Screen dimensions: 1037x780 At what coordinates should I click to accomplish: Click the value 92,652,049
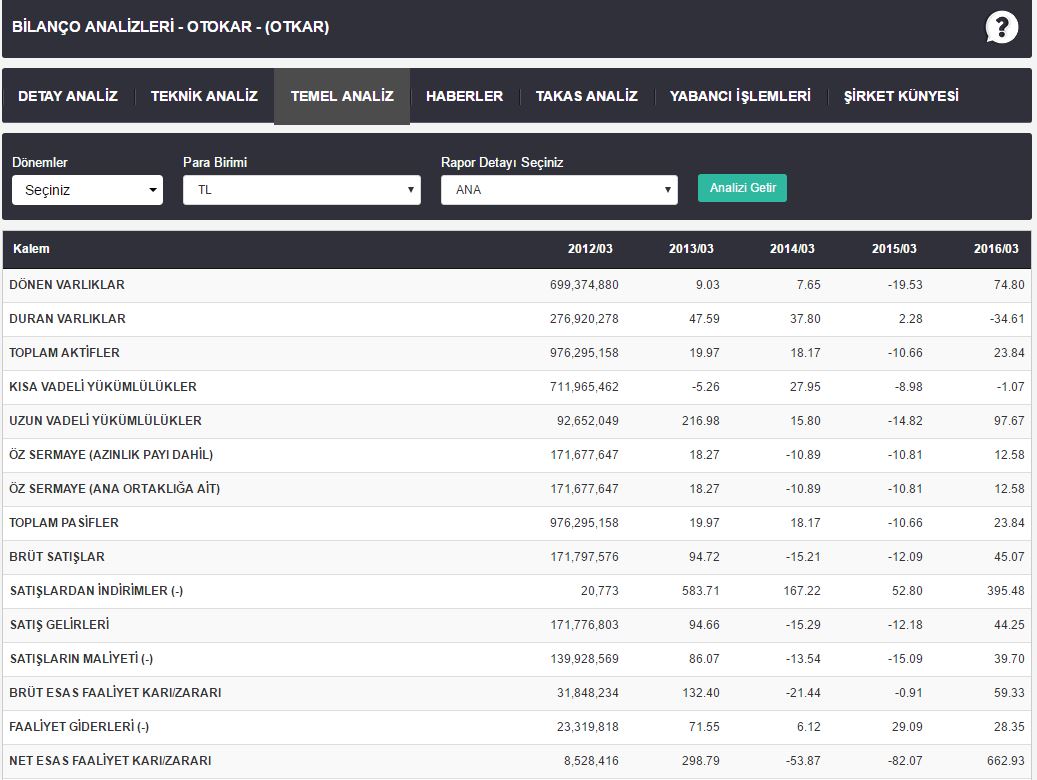[587, 421]
